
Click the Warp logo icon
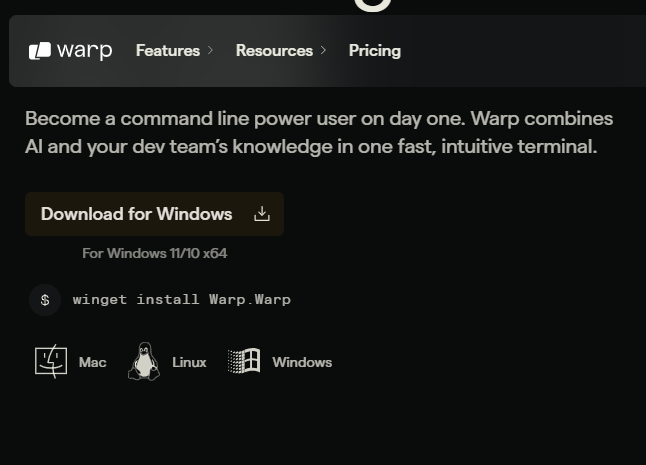click(40, 51)
